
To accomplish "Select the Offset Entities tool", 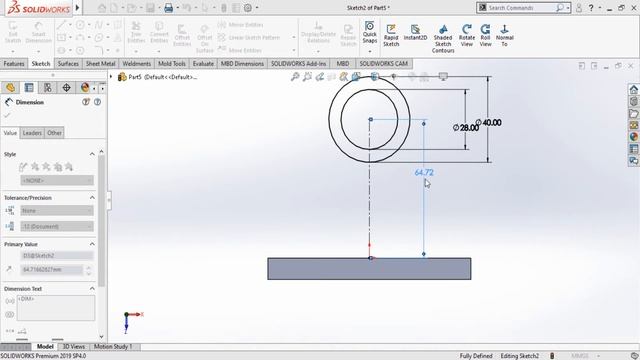I will point(182,35).
